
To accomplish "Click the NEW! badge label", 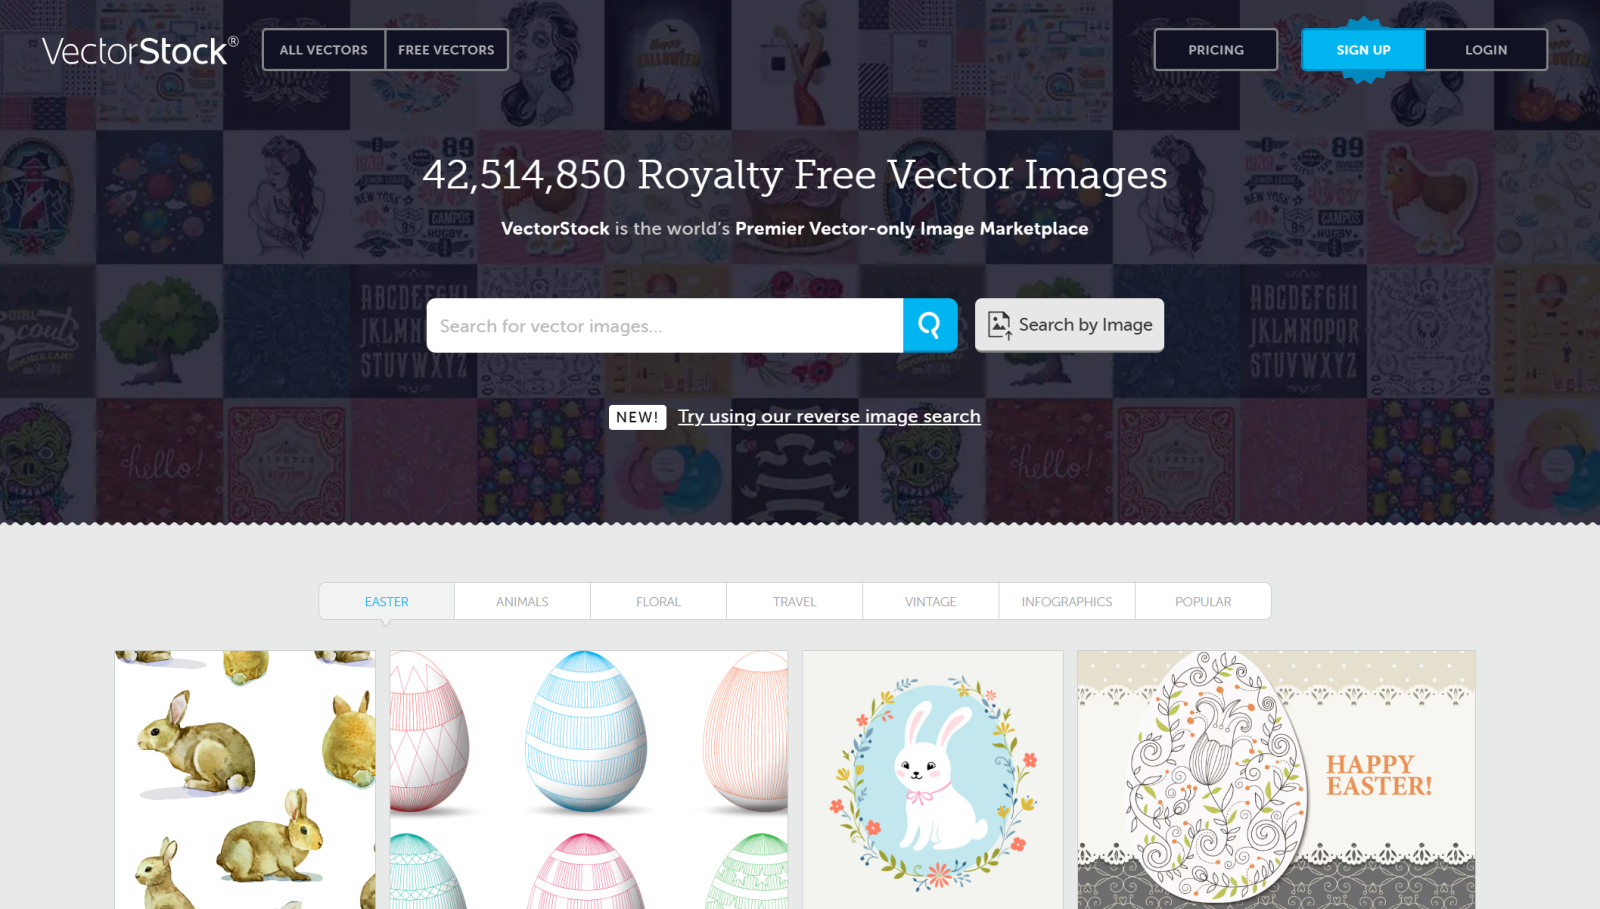I will [637, 417].
